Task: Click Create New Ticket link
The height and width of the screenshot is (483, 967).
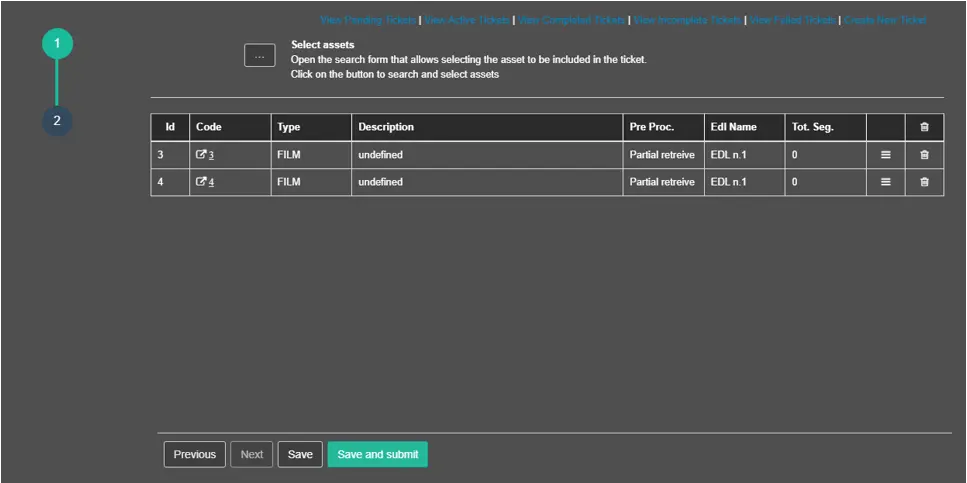Action: point(885,20)
